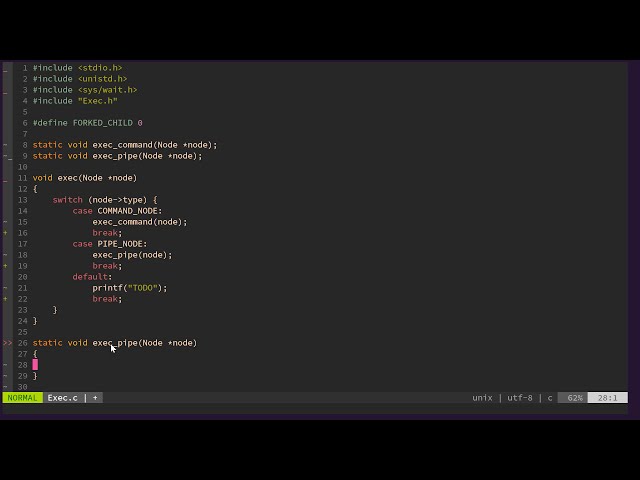Screen dimensions: 640x480
Task: Click the 28:1 cursor position indicator
Action: [607, 398]
